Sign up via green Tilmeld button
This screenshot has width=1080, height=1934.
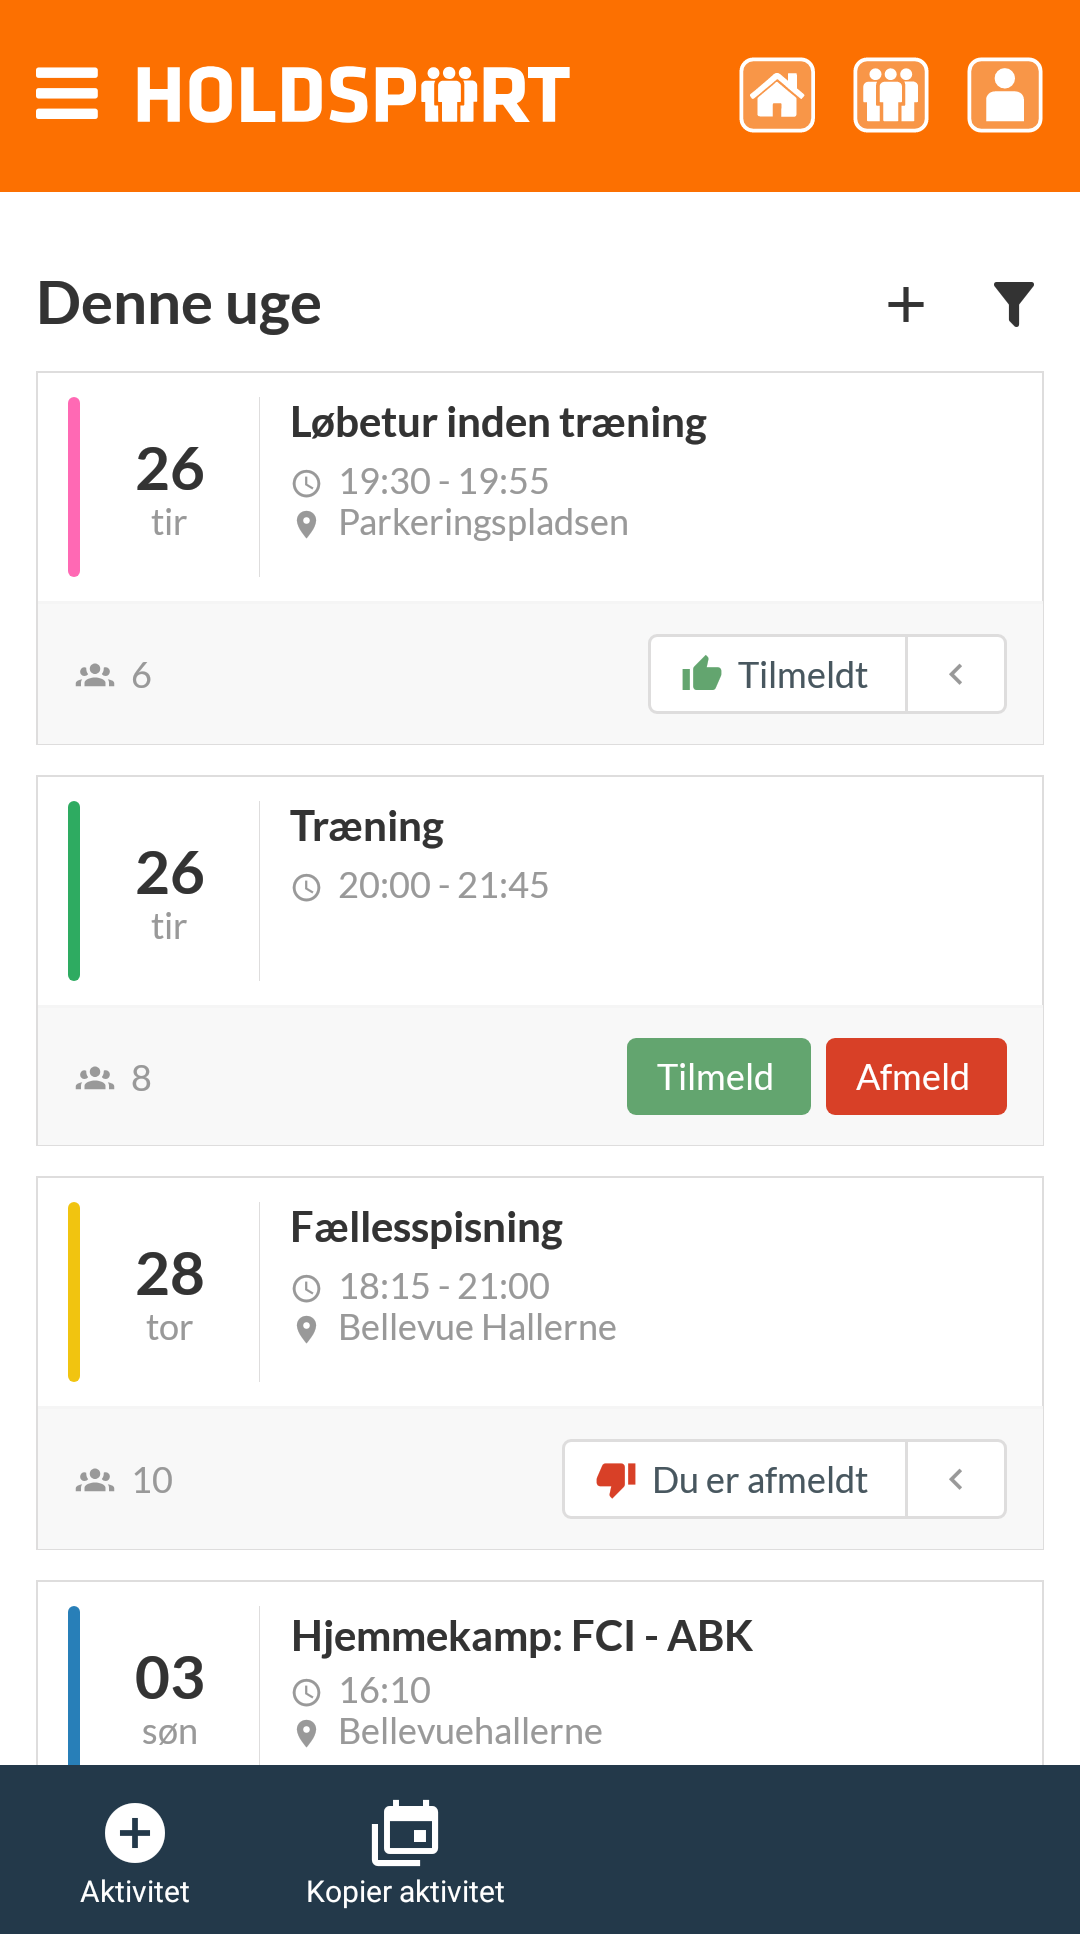click(719, 1077)
